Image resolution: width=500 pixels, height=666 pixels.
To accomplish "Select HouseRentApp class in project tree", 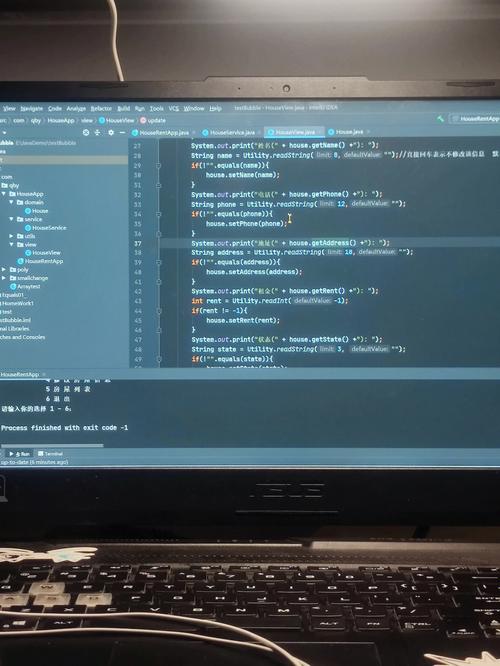I will 40,261.
